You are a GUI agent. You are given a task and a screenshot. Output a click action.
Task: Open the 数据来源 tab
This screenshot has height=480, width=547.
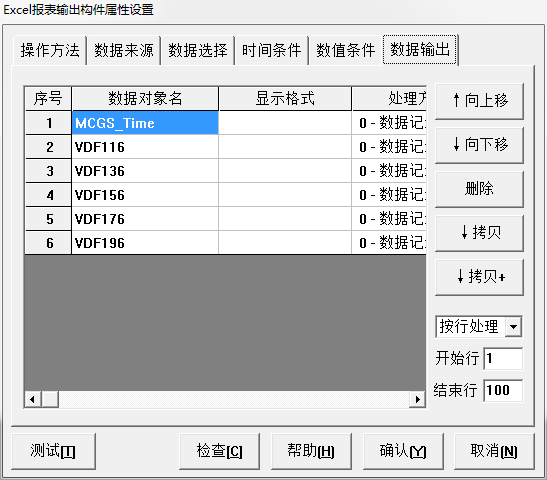(x=124, y=50)
